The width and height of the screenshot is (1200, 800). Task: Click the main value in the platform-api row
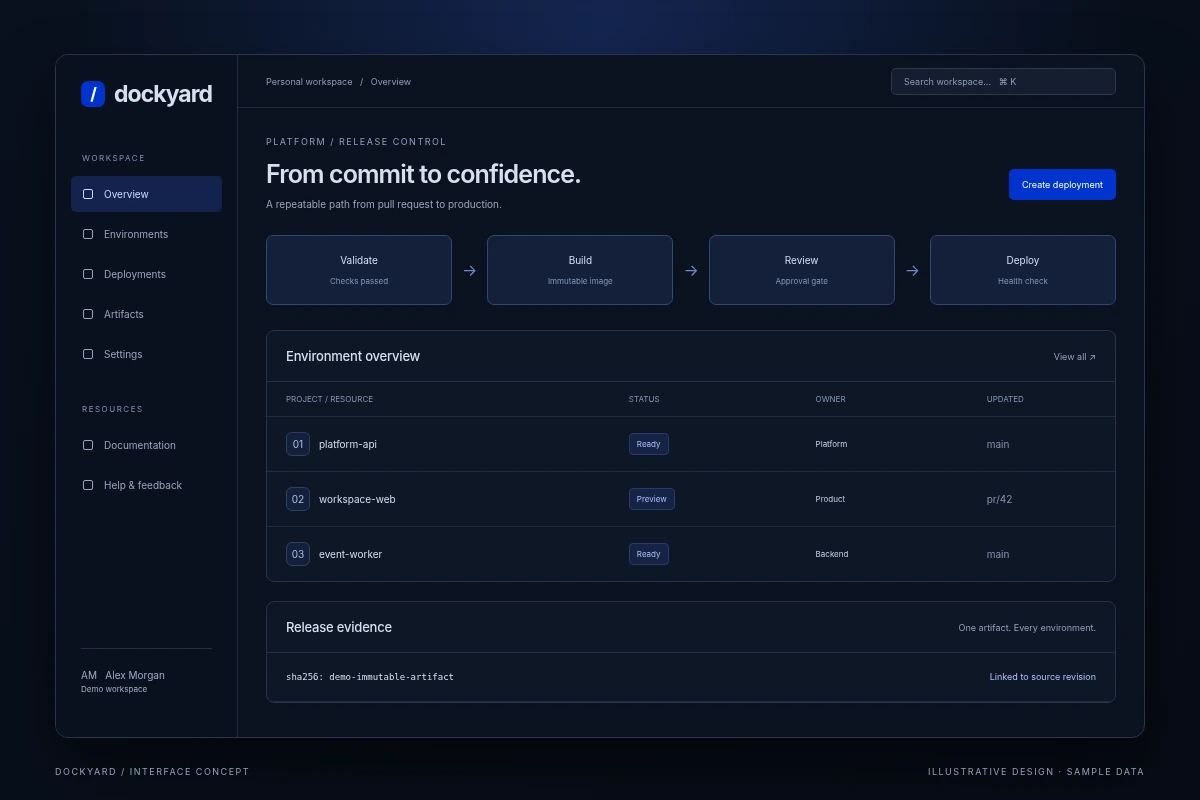tap(998, 444)
